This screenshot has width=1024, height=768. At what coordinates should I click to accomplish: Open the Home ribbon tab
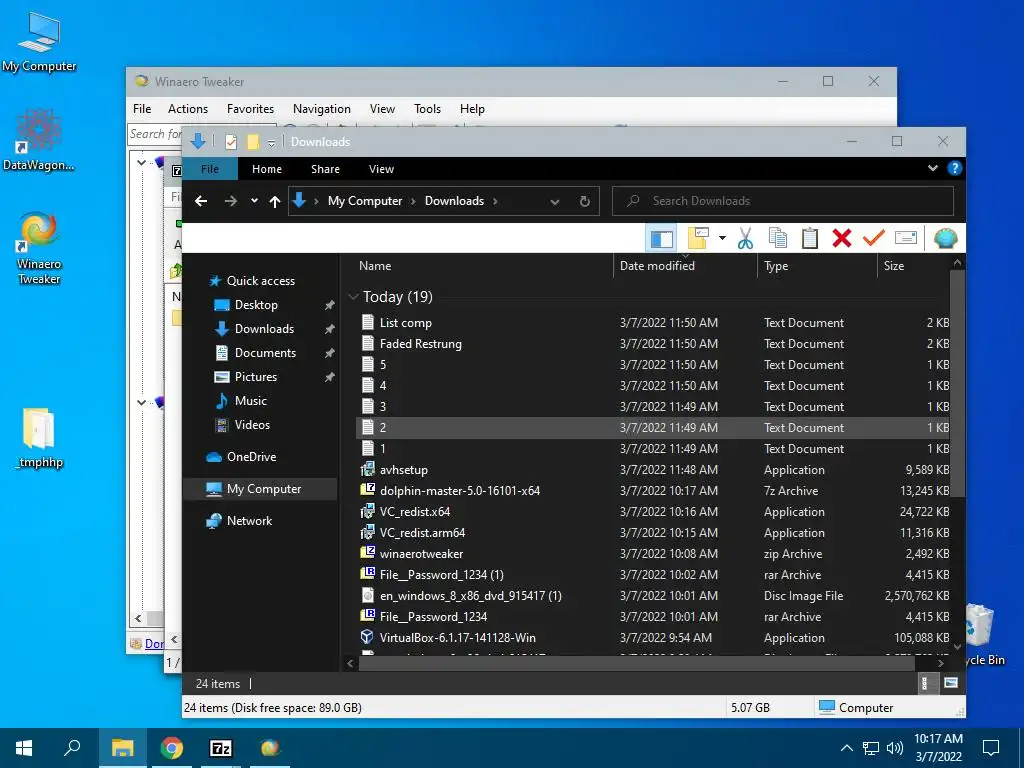[266, 169]
